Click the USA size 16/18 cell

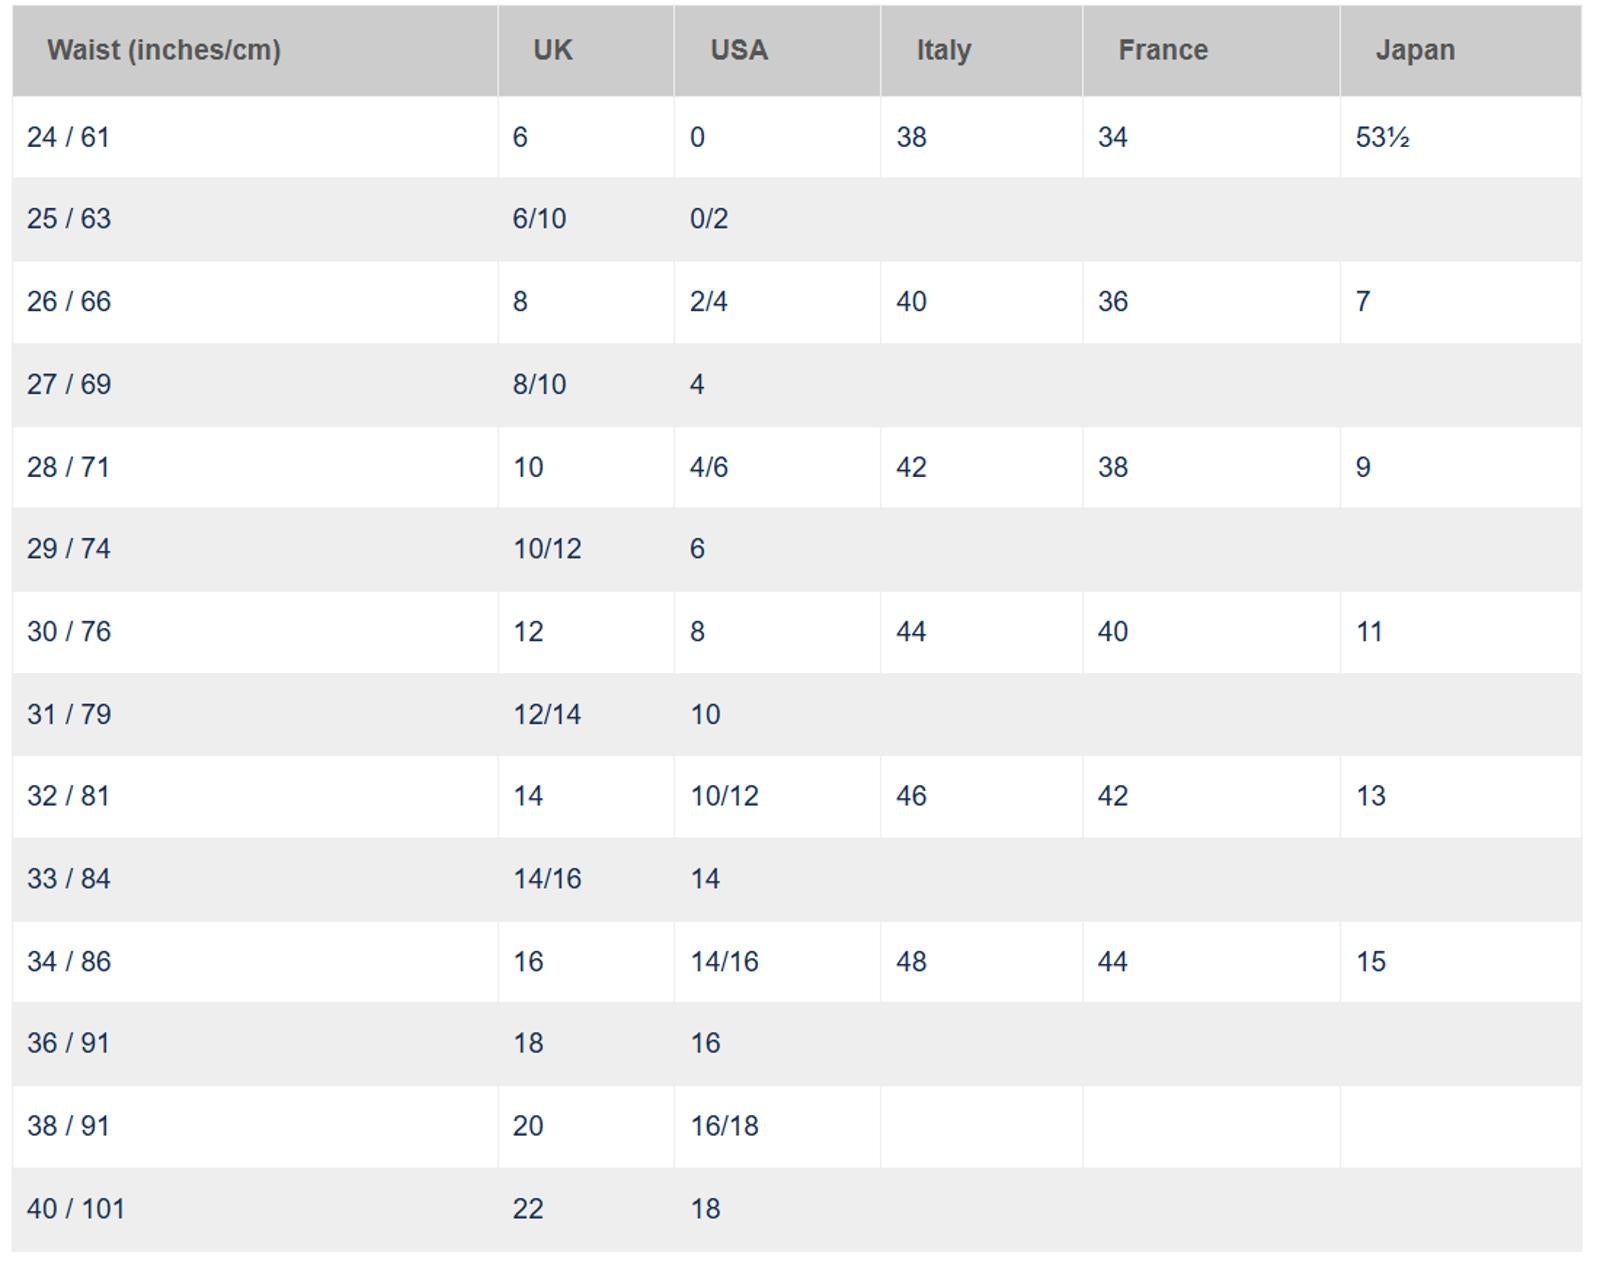(724, 1126)
